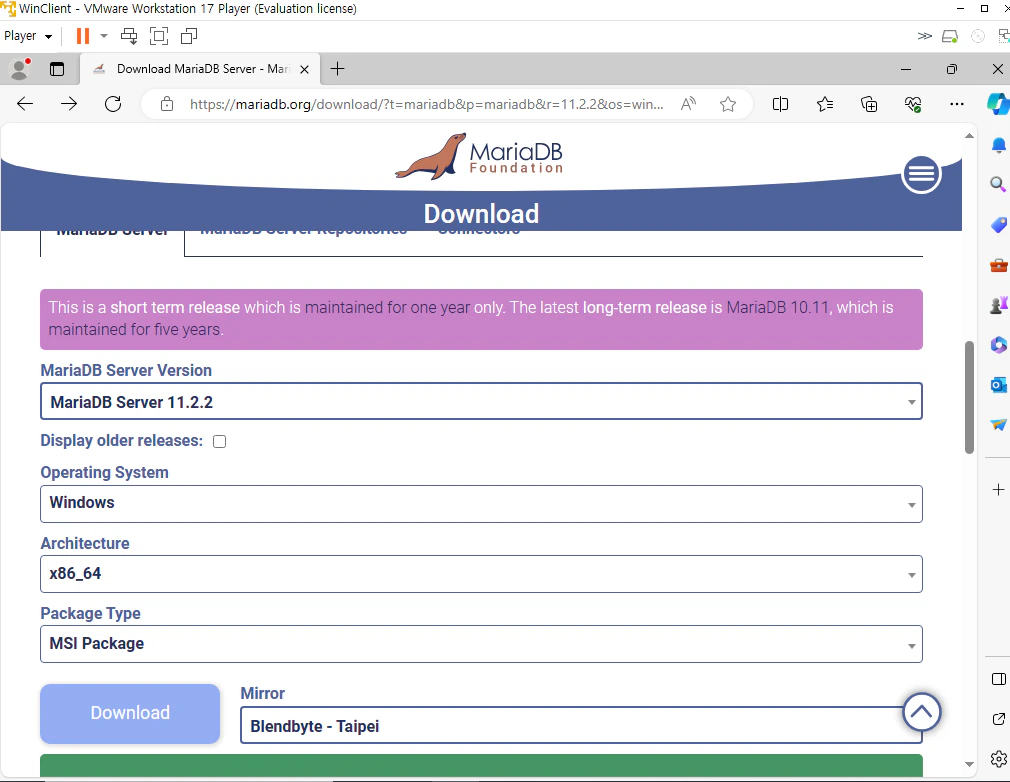Open Edge Collections

869,104
